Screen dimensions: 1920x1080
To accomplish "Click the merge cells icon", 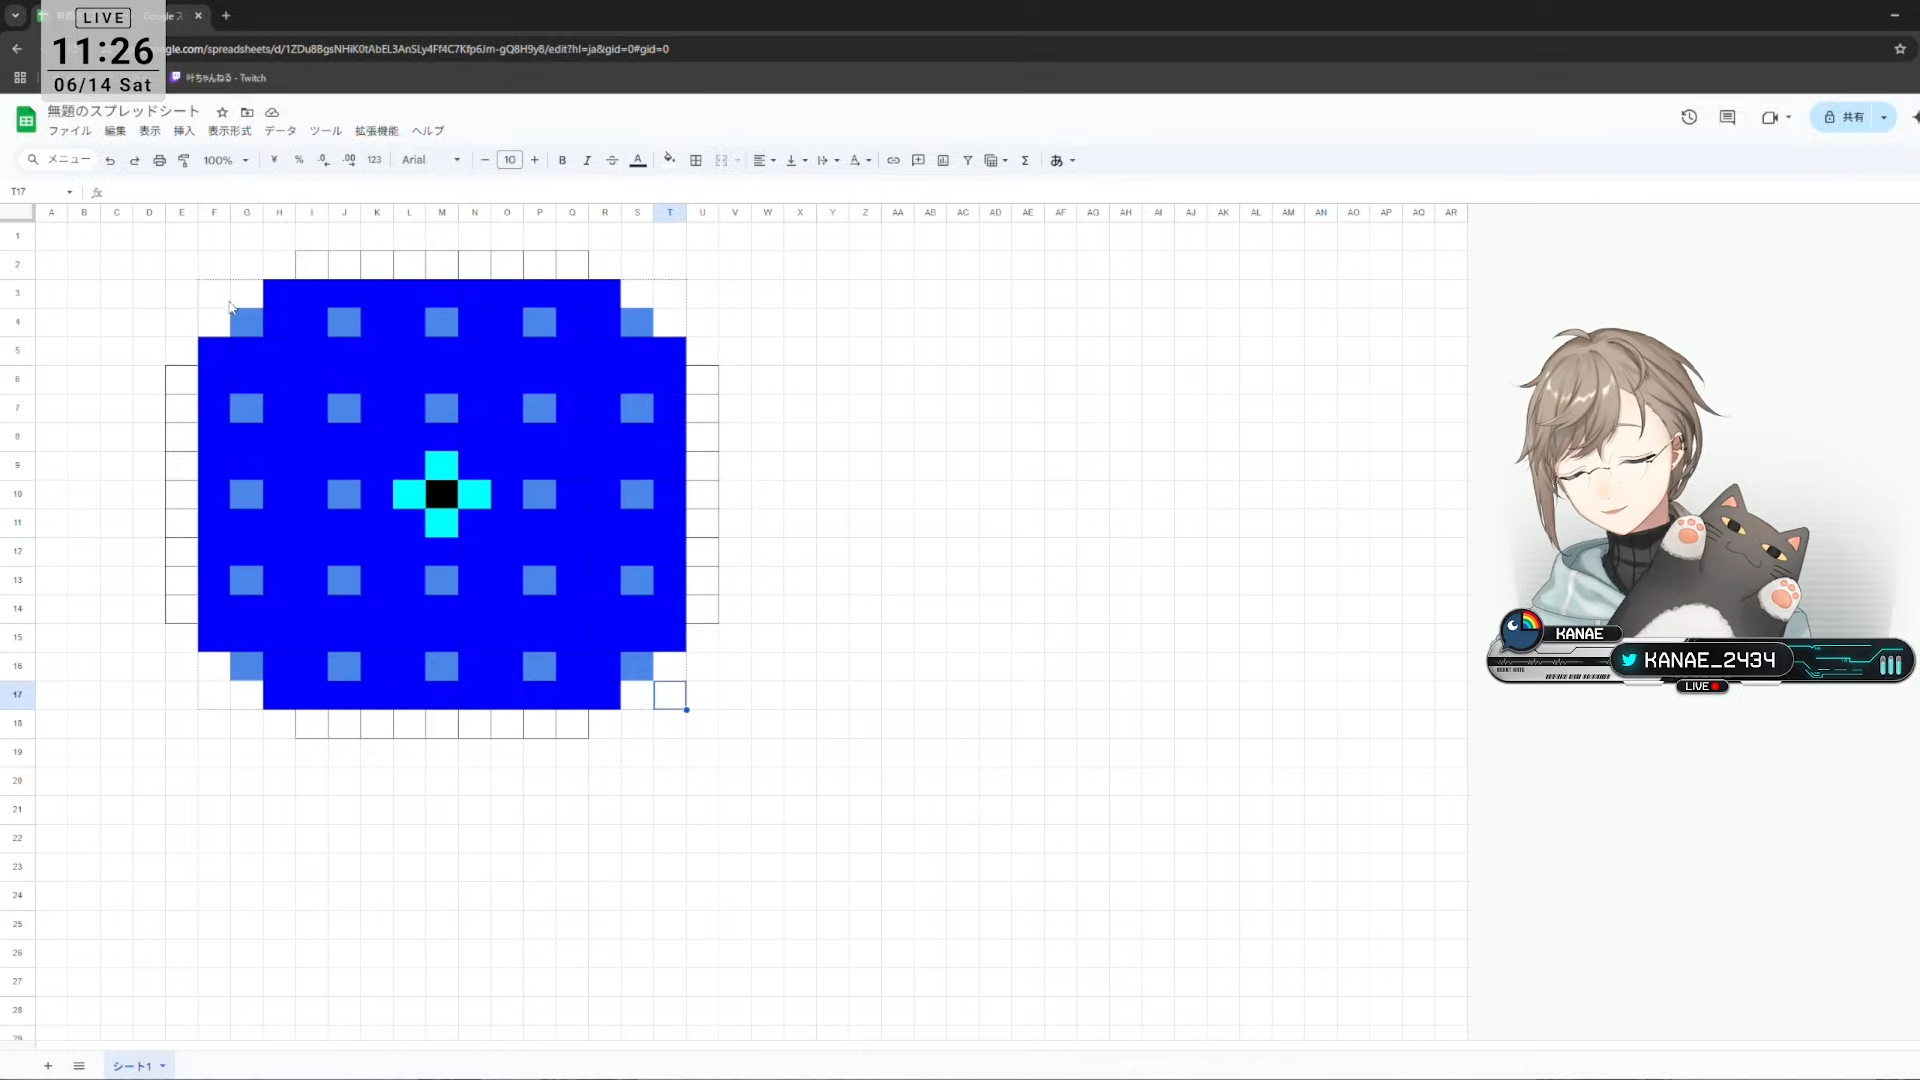I will [x=721, y=160].
